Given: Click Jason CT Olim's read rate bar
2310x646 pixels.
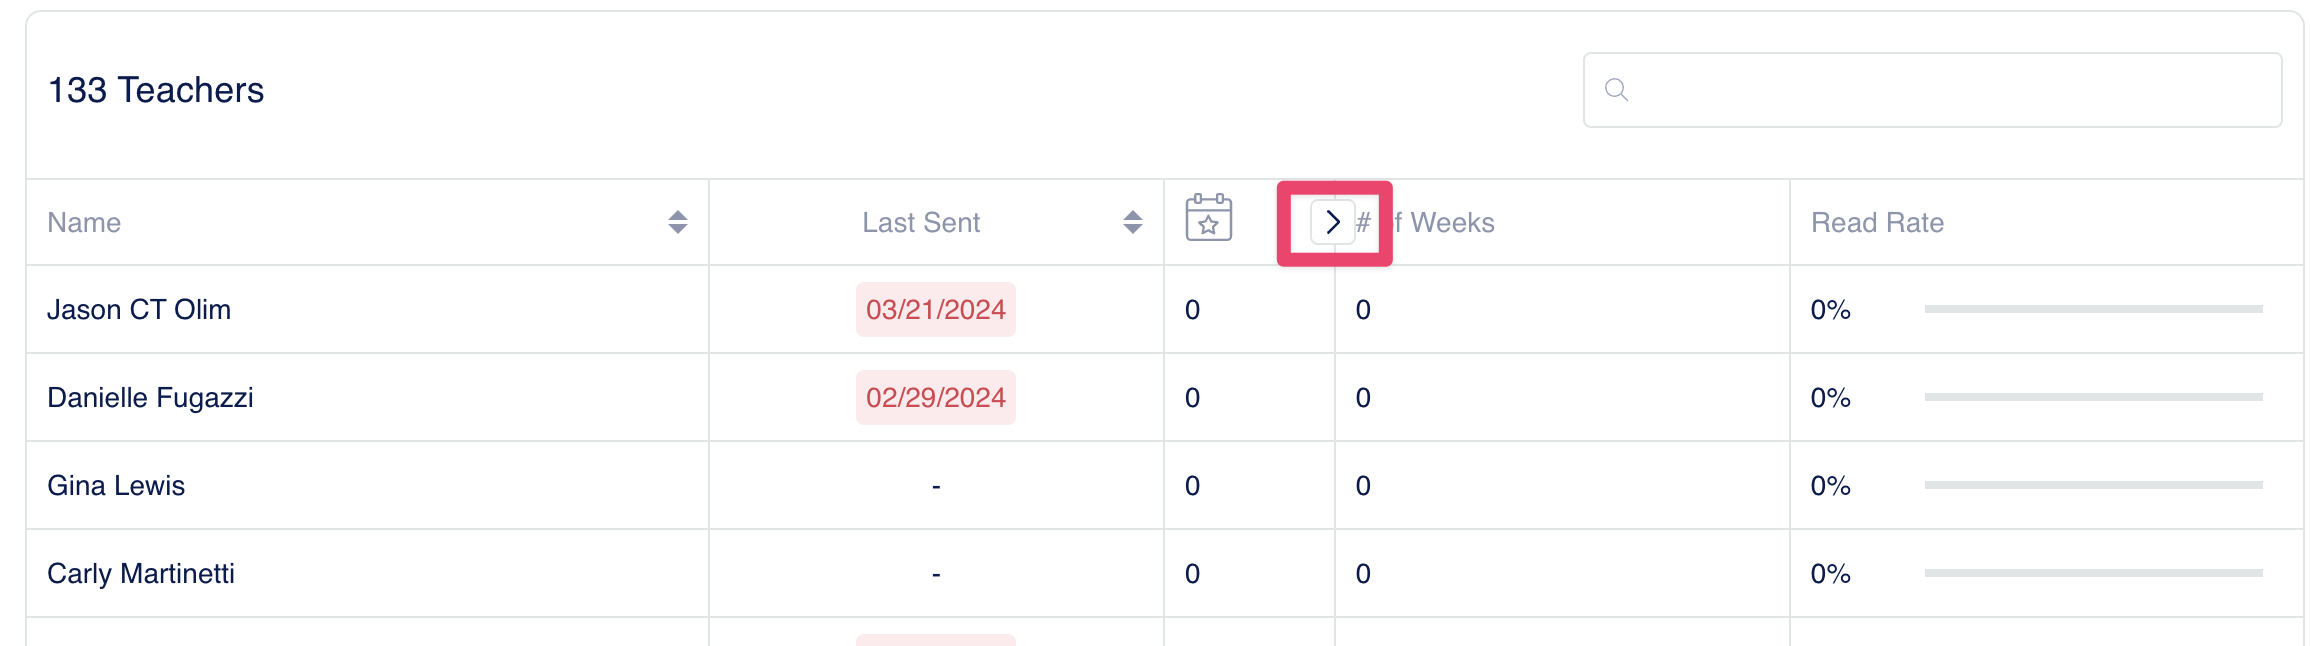Looking at the screenshot, I should click(x=2093, y=310).
